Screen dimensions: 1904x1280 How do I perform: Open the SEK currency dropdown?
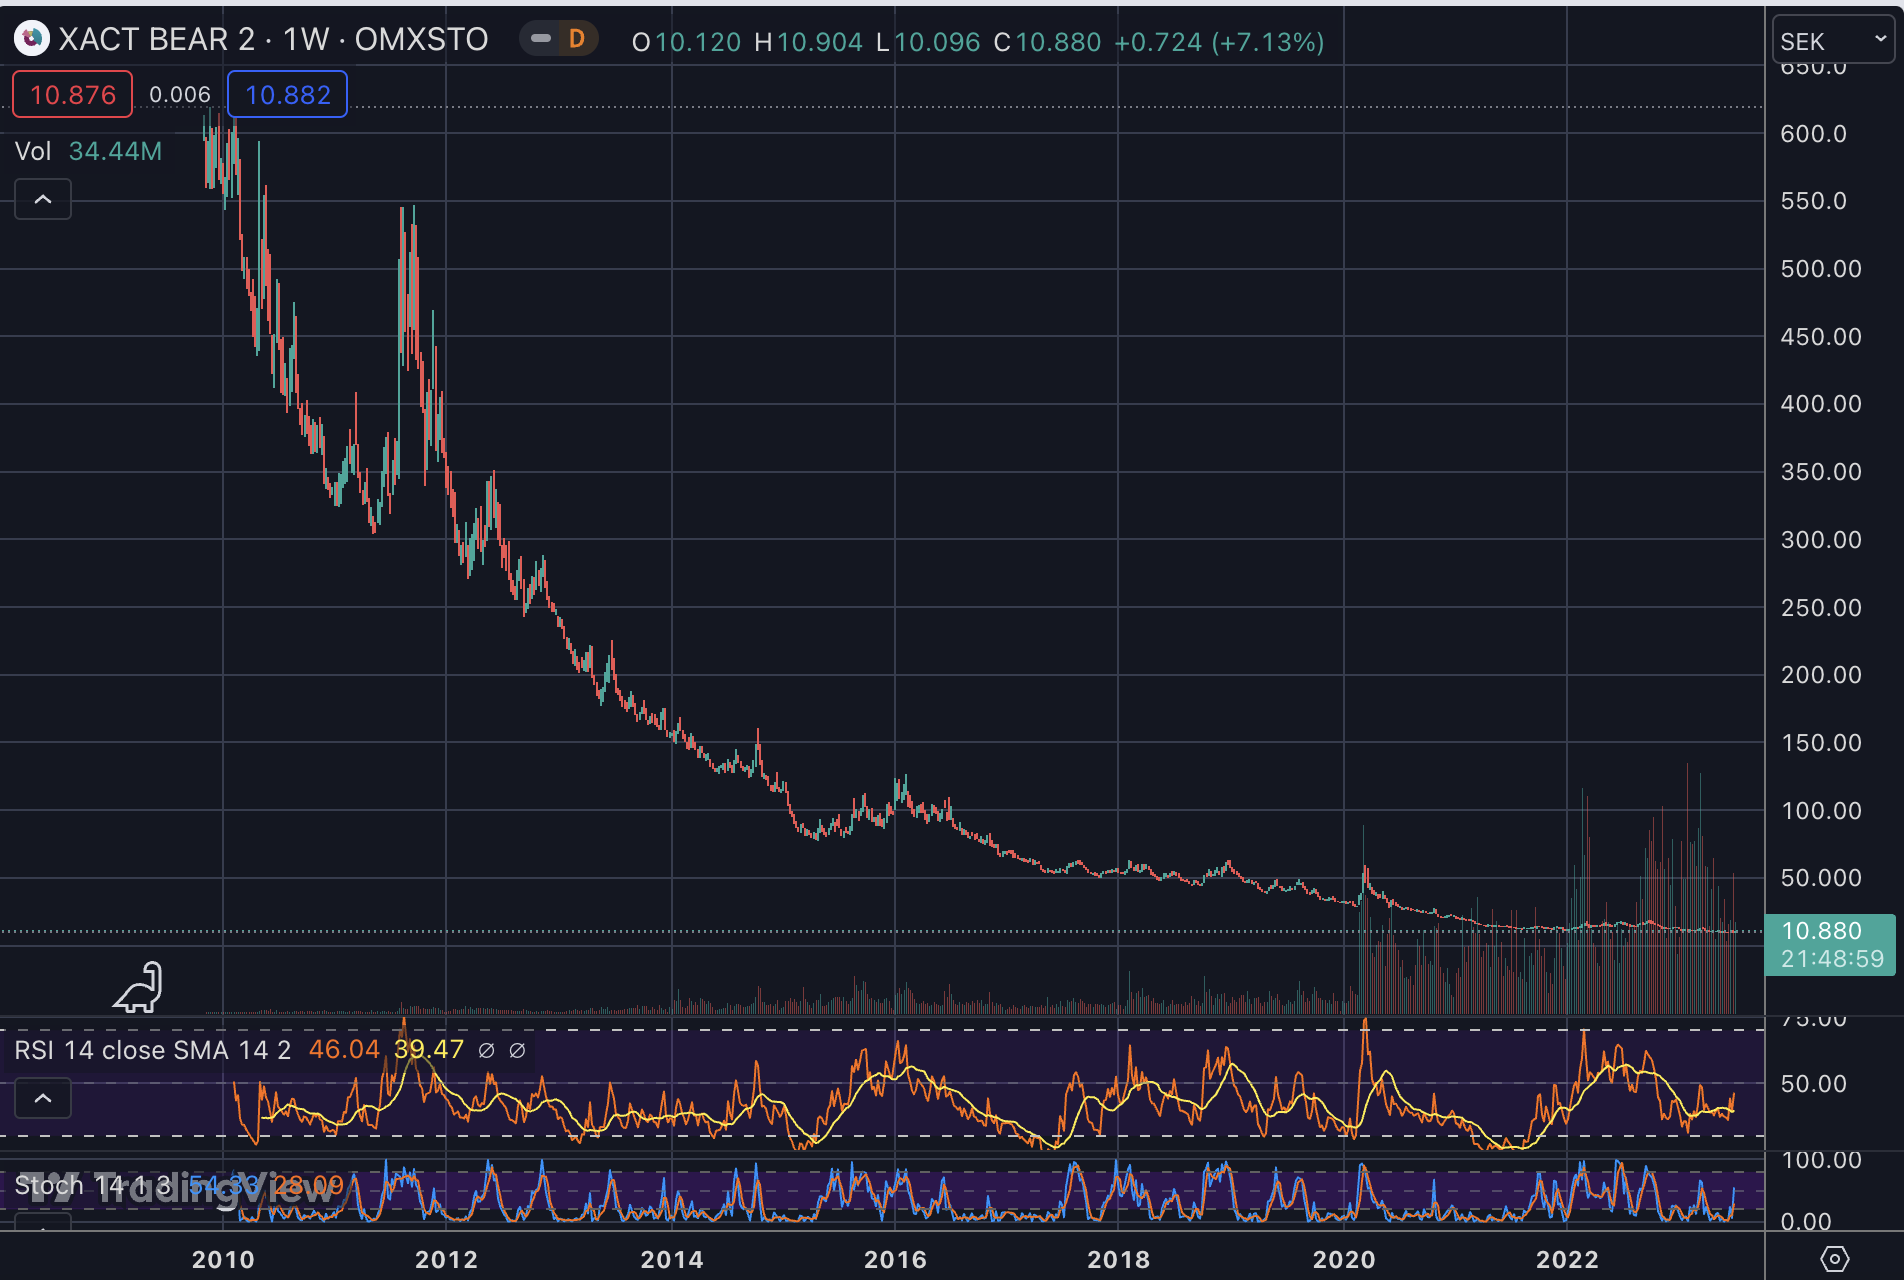pos(1833,41)
